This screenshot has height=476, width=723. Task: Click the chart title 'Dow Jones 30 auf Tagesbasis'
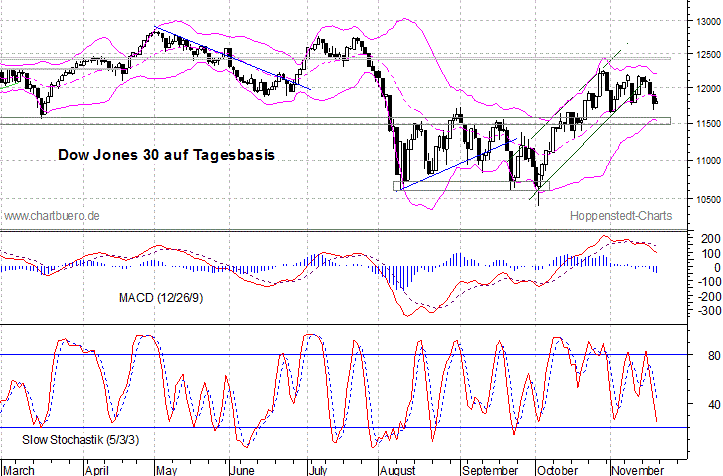click(x=166, y=155)
